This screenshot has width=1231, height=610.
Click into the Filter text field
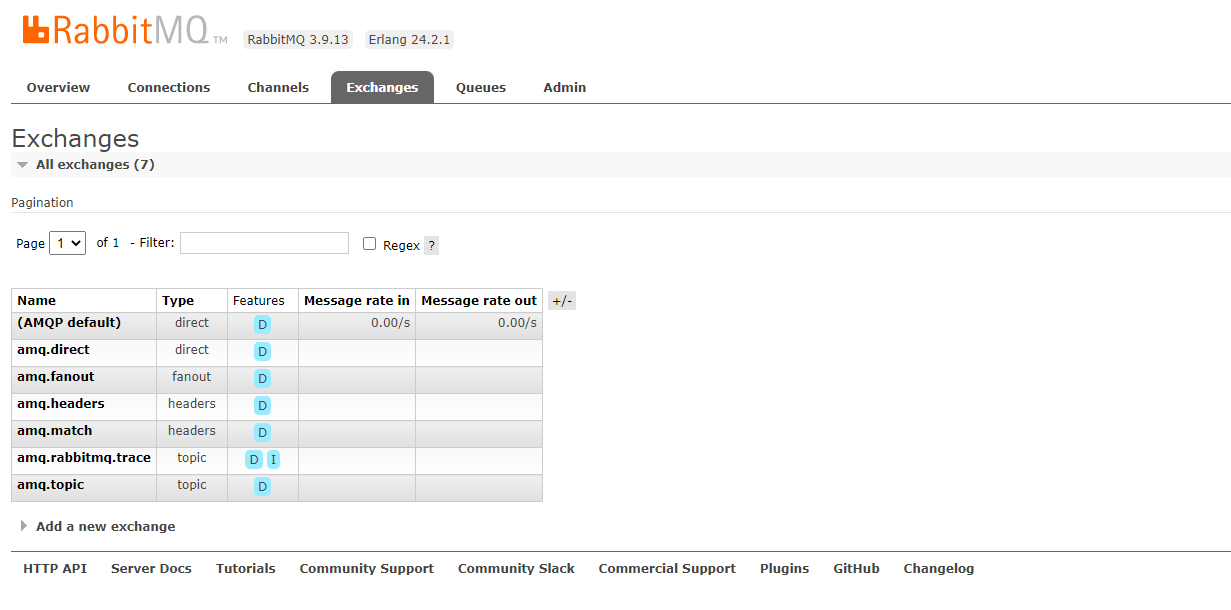(x=264, y=243)
